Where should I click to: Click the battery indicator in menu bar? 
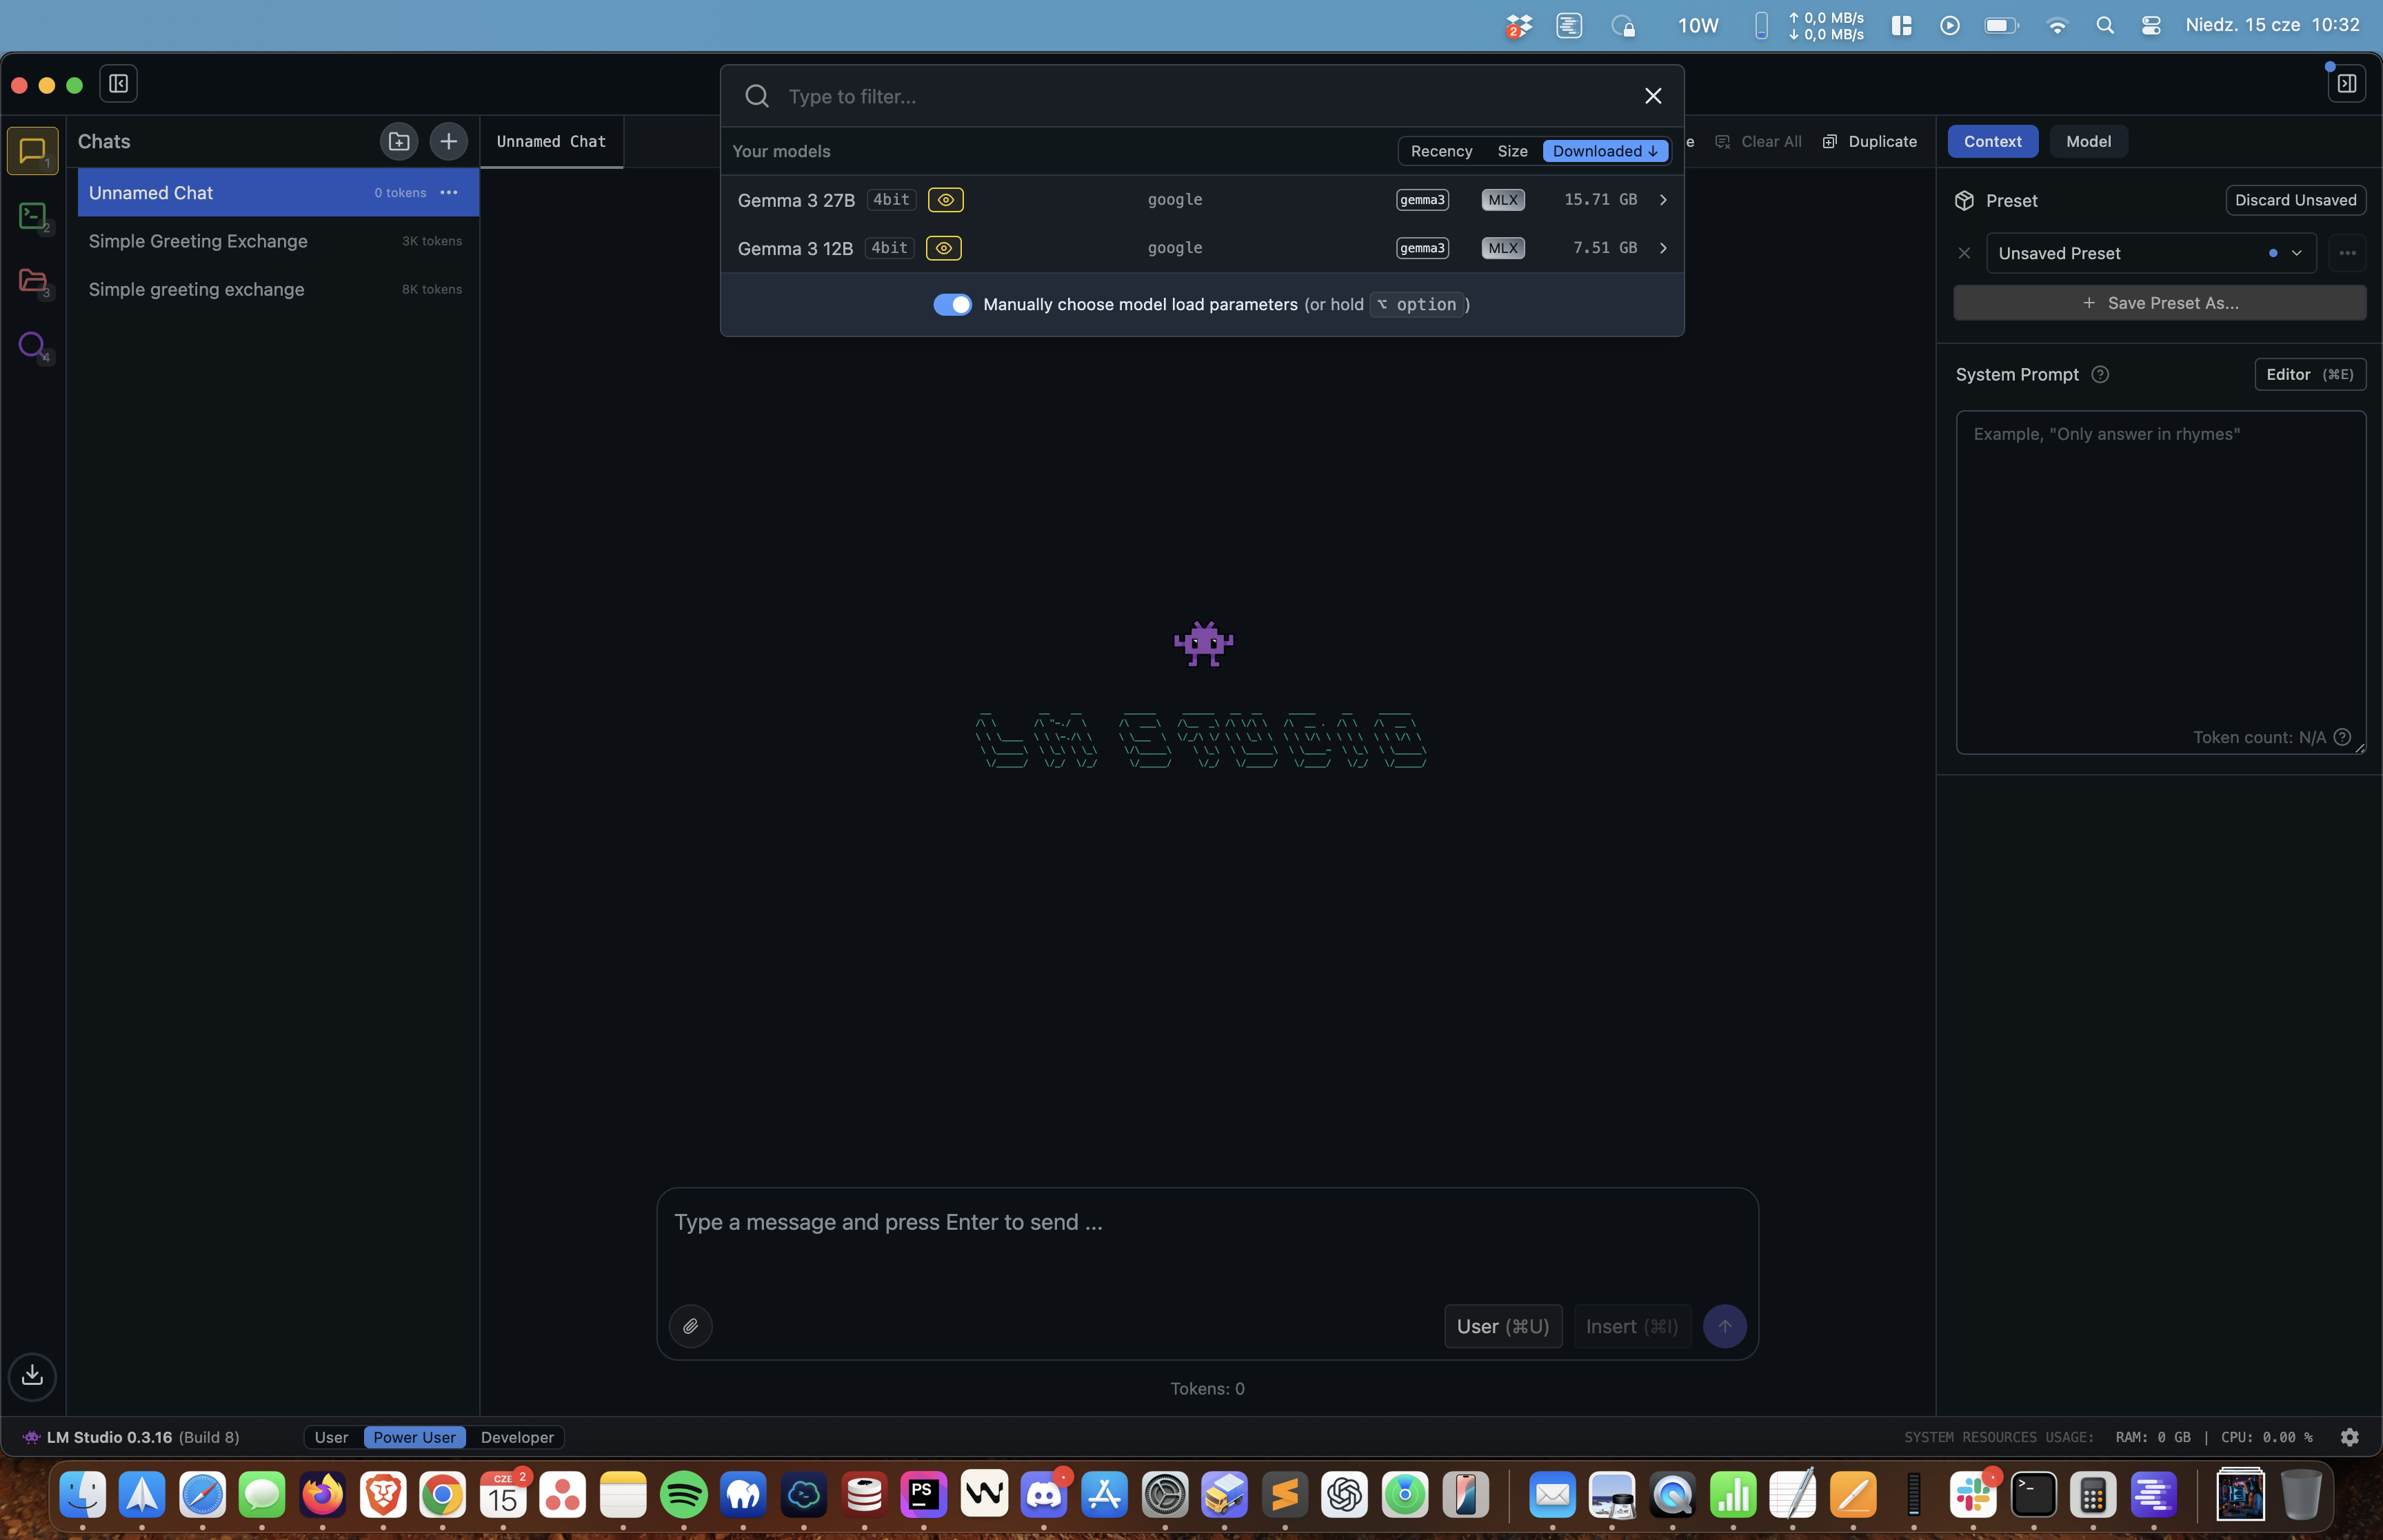tap(2001, 26)
